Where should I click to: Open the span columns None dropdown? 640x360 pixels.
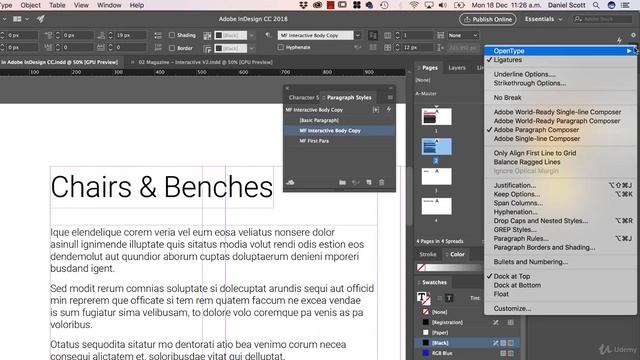click(x=463, y=35)
